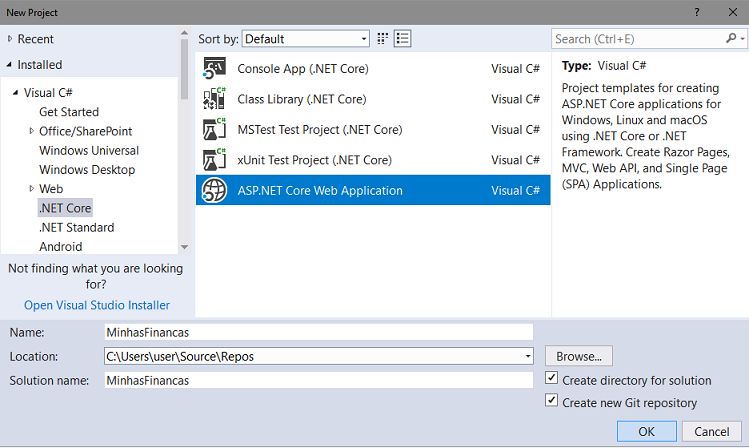Viewport: 749px width, 448px height.
Task: Click the Solution name input field
Action: [x=319, y=380]
